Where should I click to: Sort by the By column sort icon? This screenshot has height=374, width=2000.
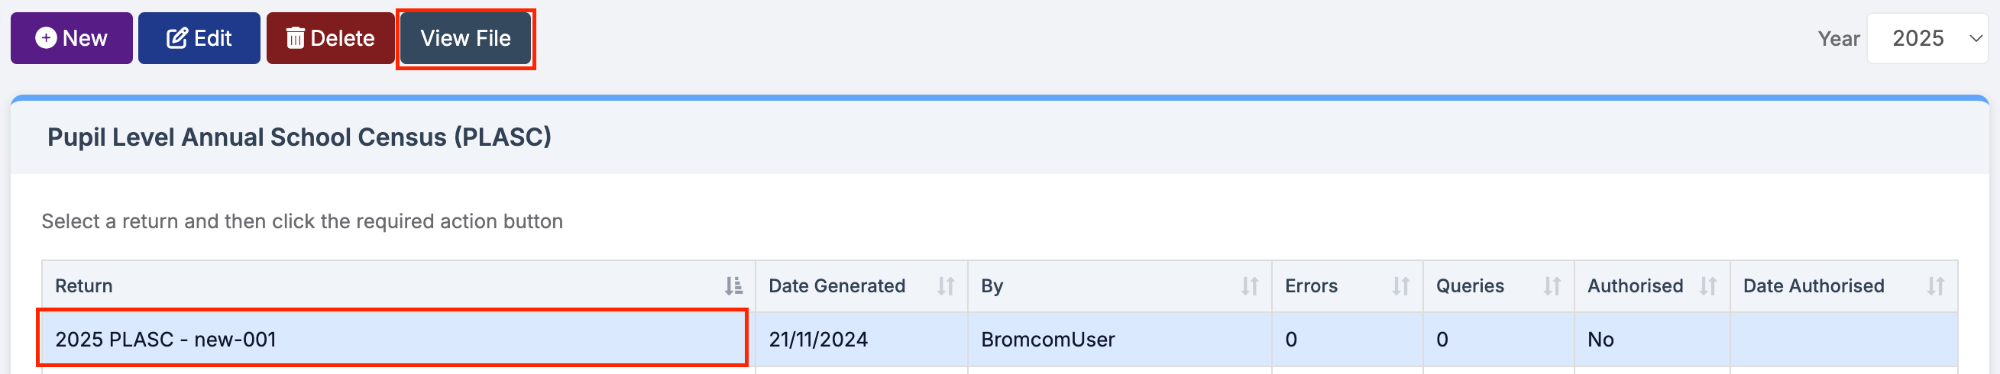[x=1250, y=286]
